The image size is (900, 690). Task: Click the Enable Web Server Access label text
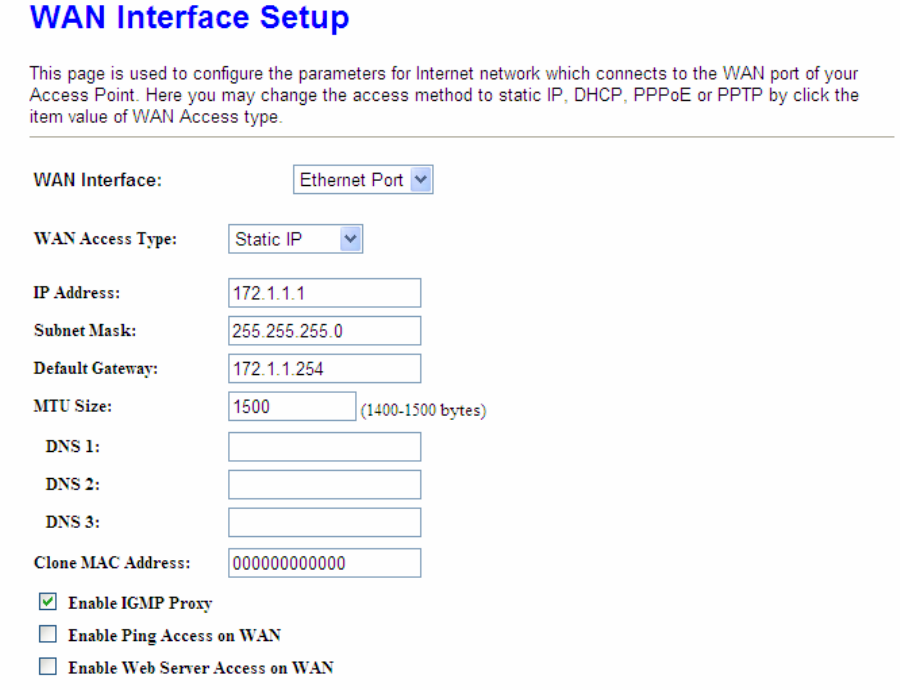[x=201, y=668]
